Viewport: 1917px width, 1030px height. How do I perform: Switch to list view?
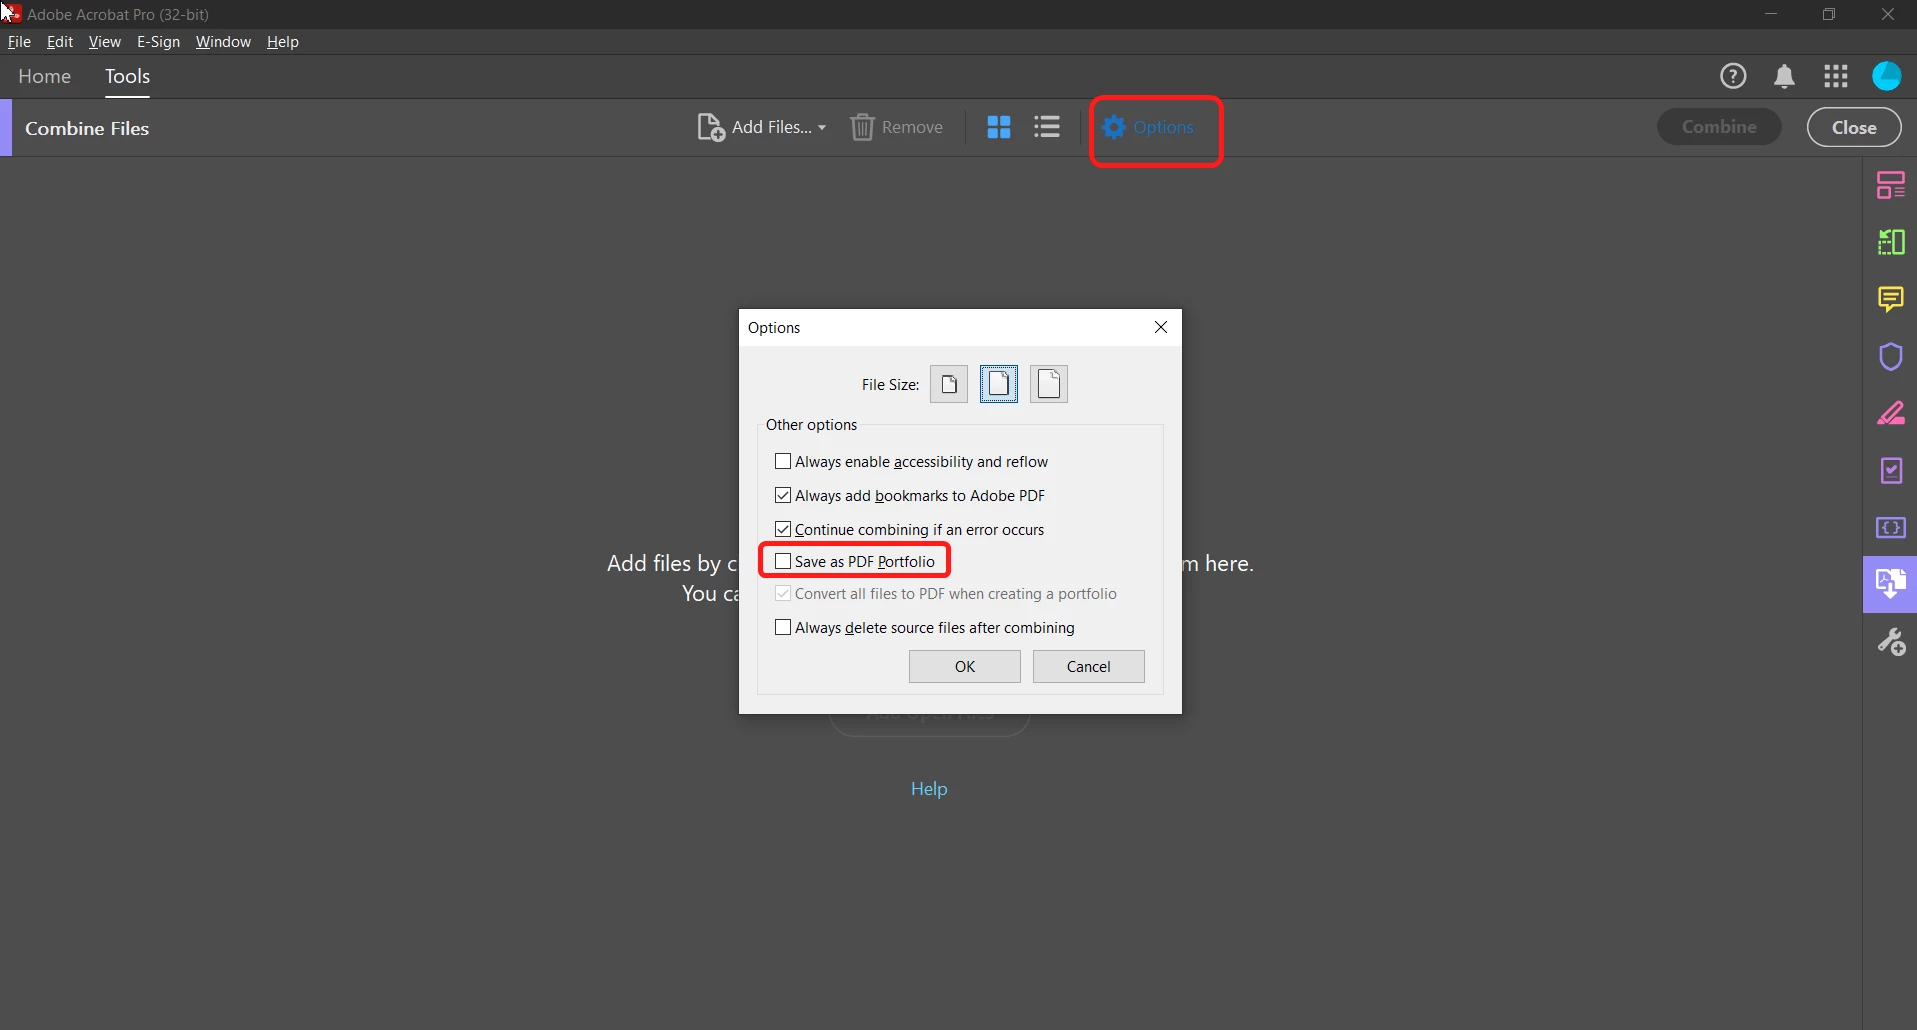1047,127
